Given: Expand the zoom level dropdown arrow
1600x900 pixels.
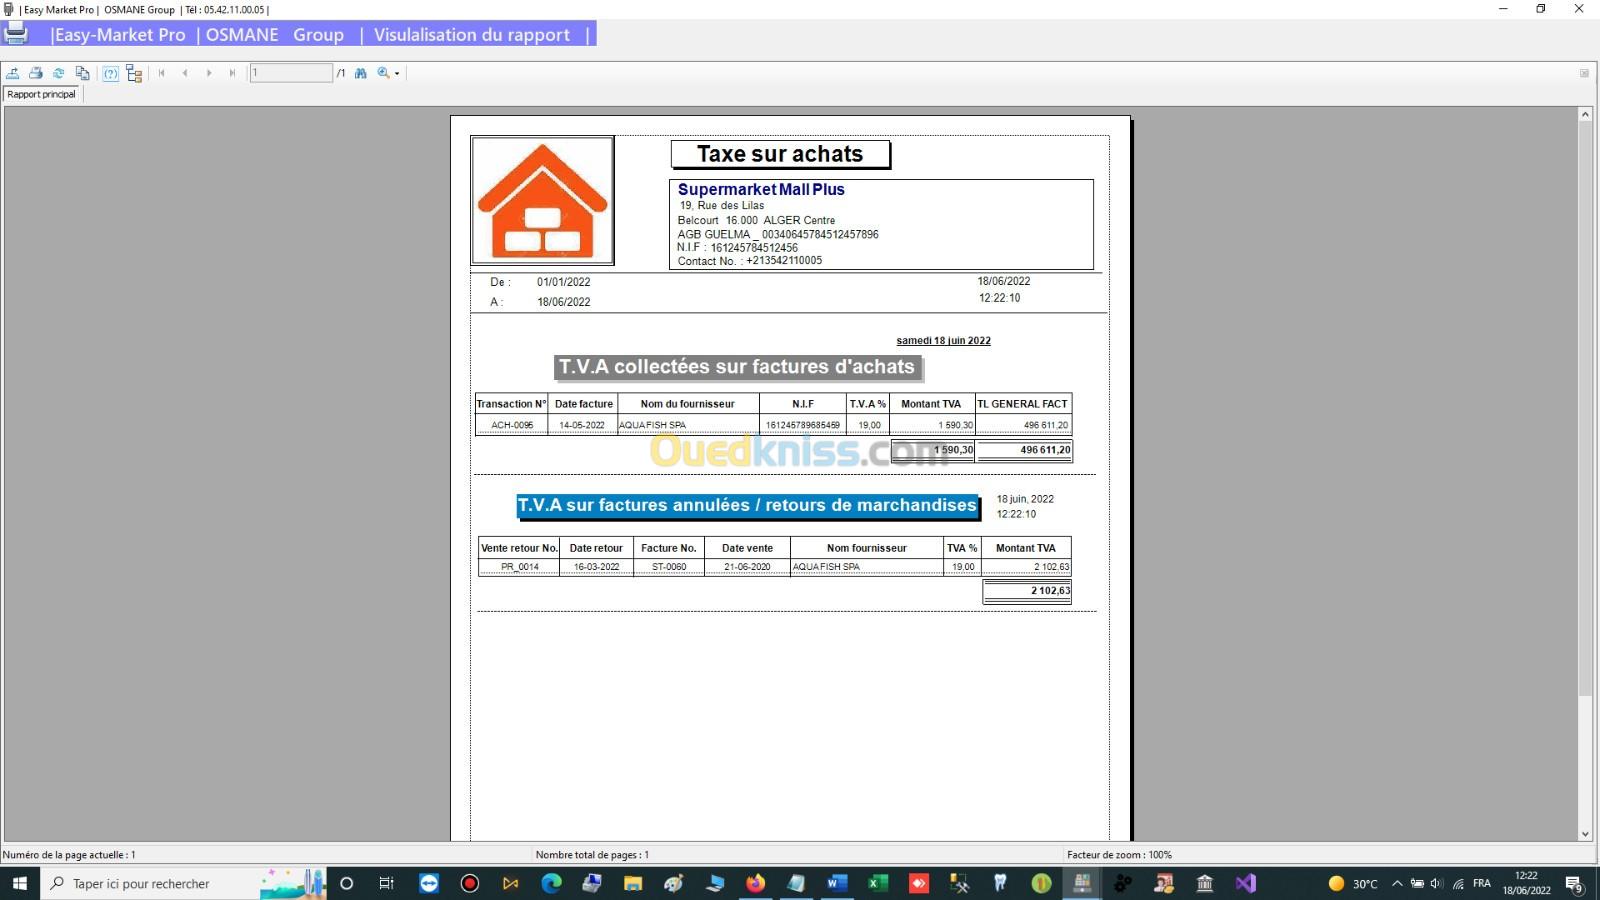Looking at the screenshot, I should point(397,74).
